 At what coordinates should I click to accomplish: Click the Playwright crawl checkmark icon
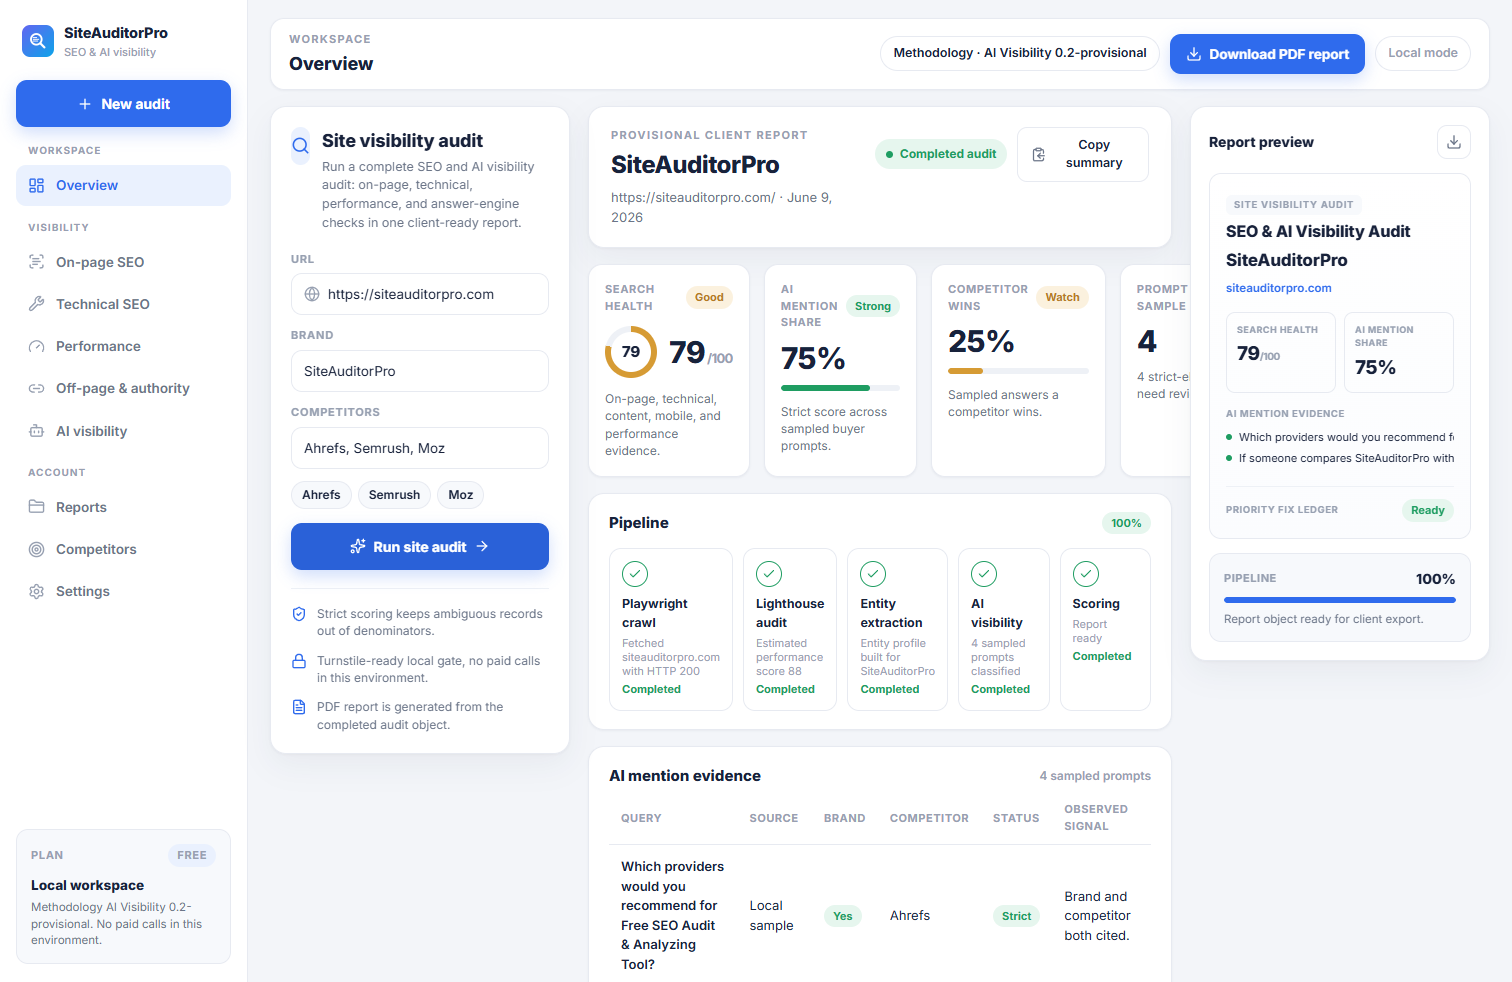pyautogui.click(x=635, y=574)
